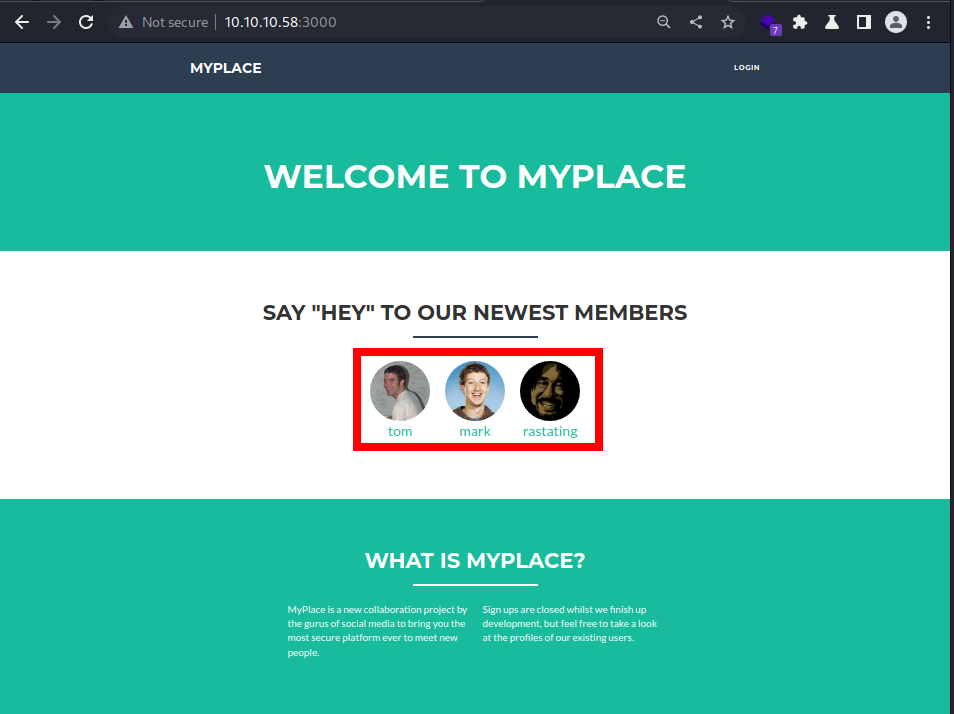Open the purple extension with badge 7
This screenshot has width=954, height=714.
771,24
